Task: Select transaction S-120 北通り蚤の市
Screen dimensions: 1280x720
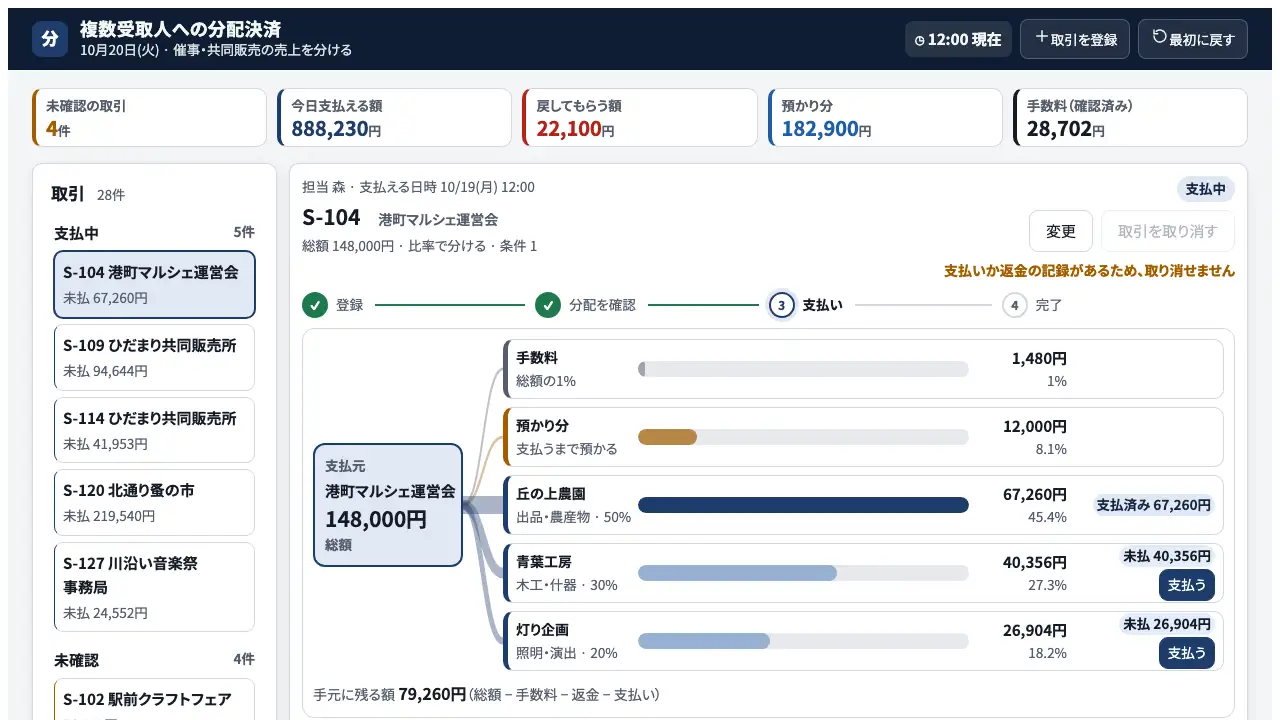Action: pos(154,503)
